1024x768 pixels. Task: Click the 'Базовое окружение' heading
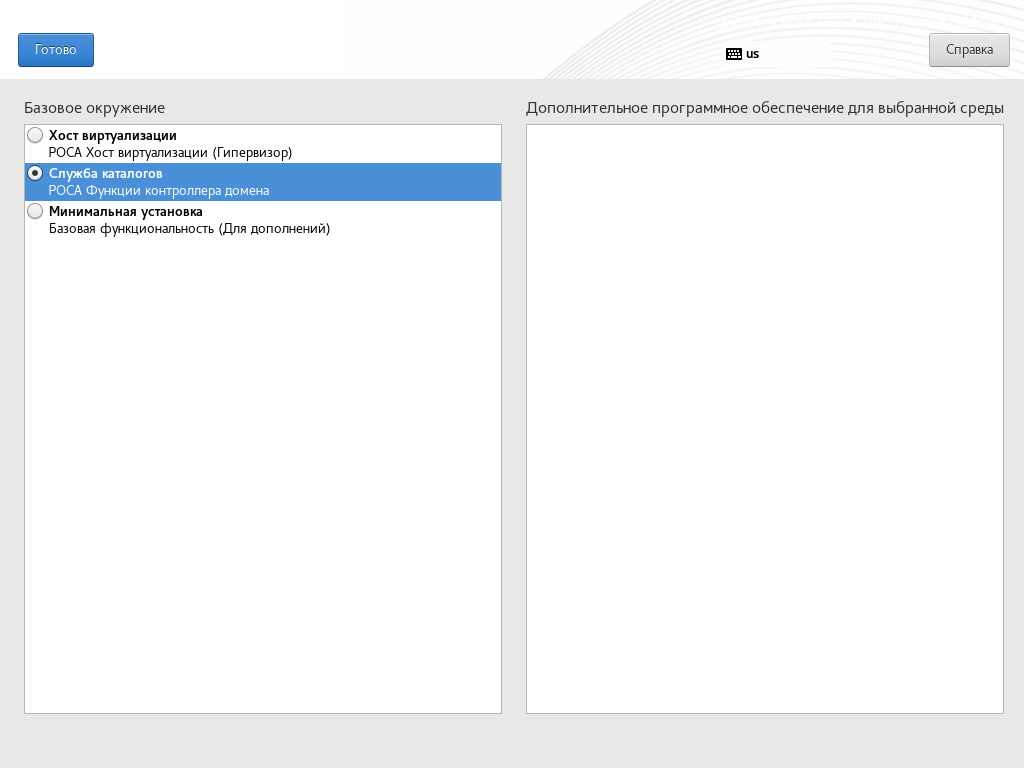click(x=94, y=108)
